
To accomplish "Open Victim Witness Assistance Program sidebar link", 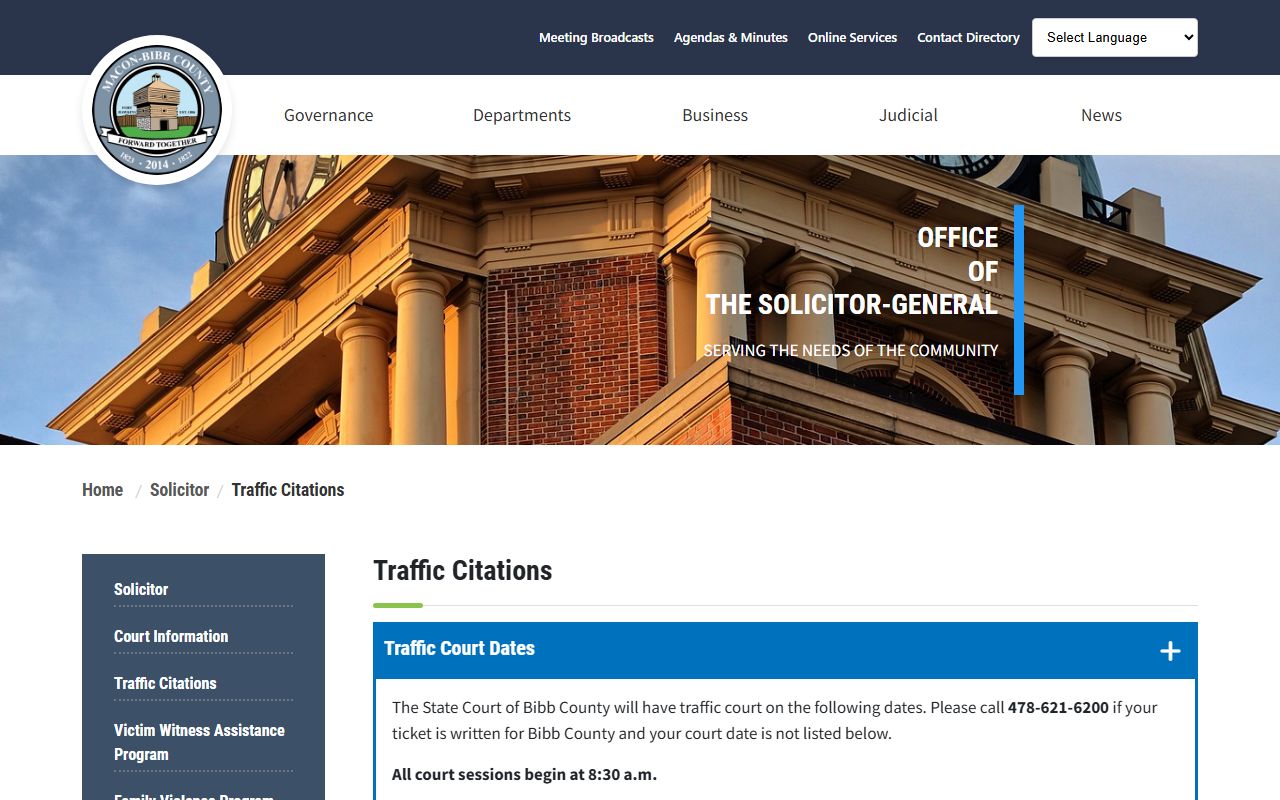I will [200, 742].
